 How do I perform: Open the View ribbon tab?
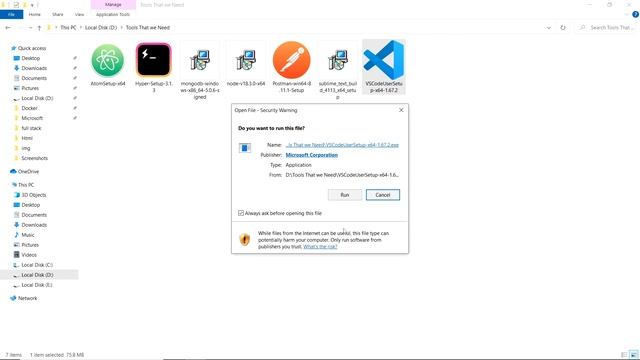coord(80,14)
